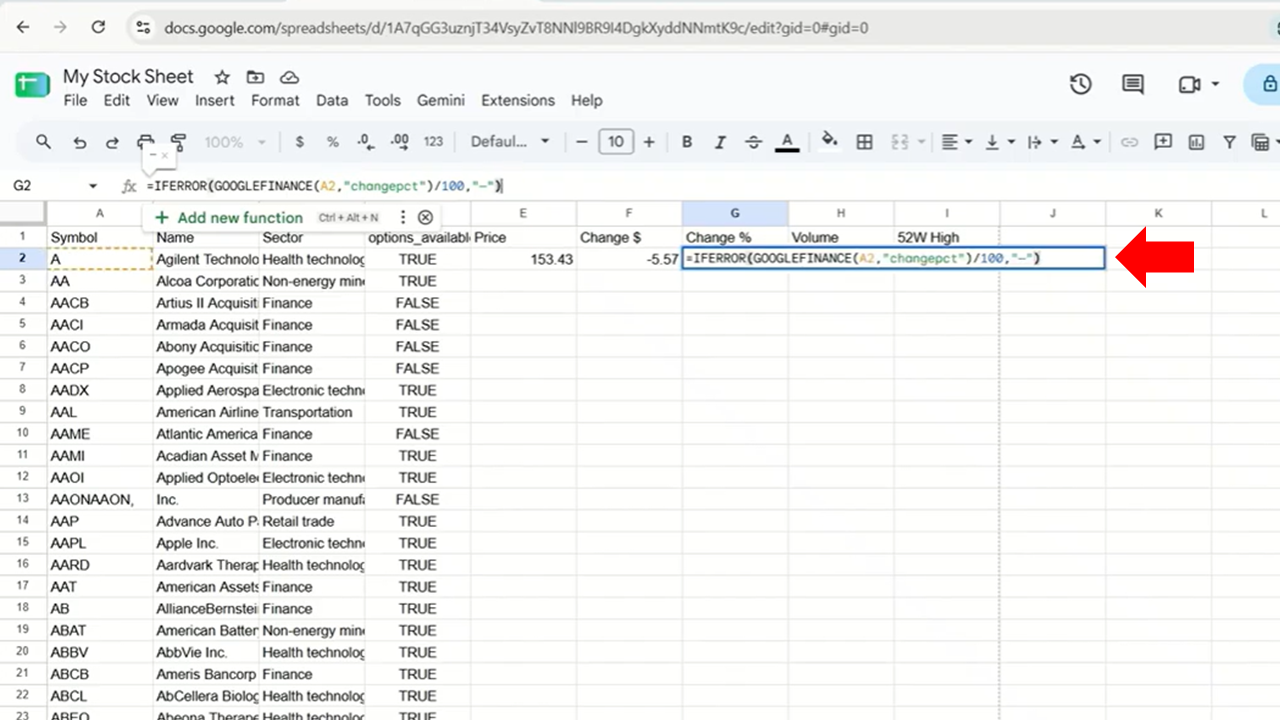
Task: Open the Data menu
Action: click(332, 100)
